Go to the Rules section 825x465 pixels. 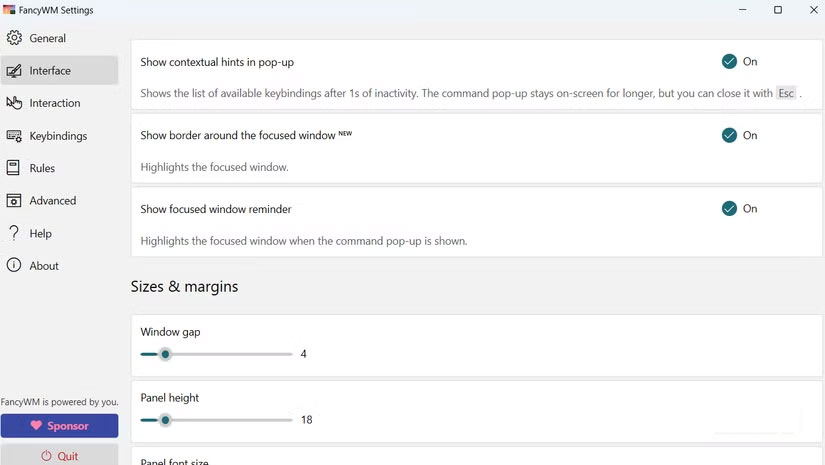[42, 168]
